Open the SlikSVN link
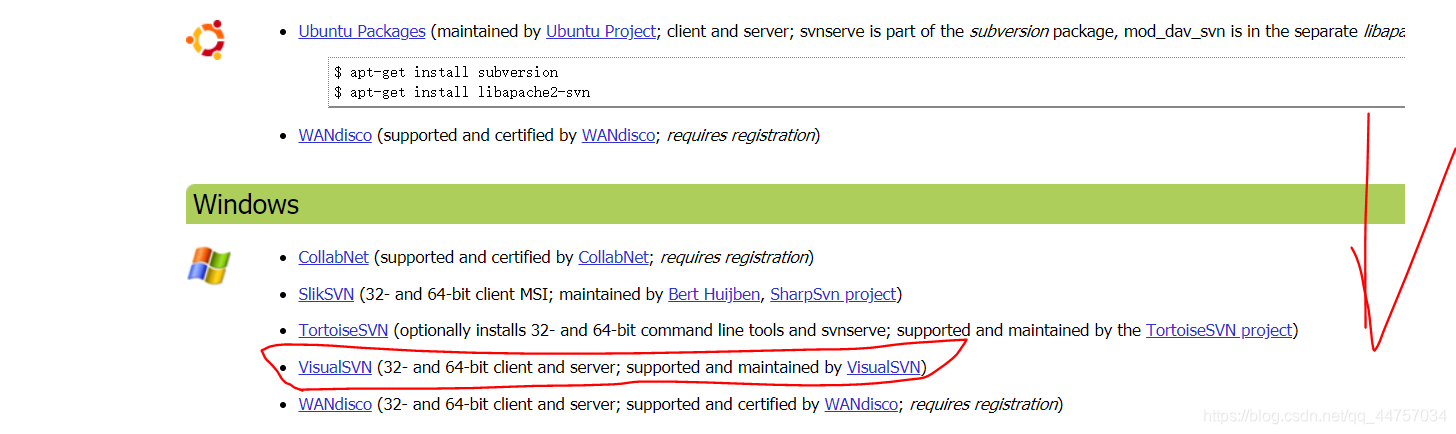The image size is (1456, 434). click(x=326, y=294)
